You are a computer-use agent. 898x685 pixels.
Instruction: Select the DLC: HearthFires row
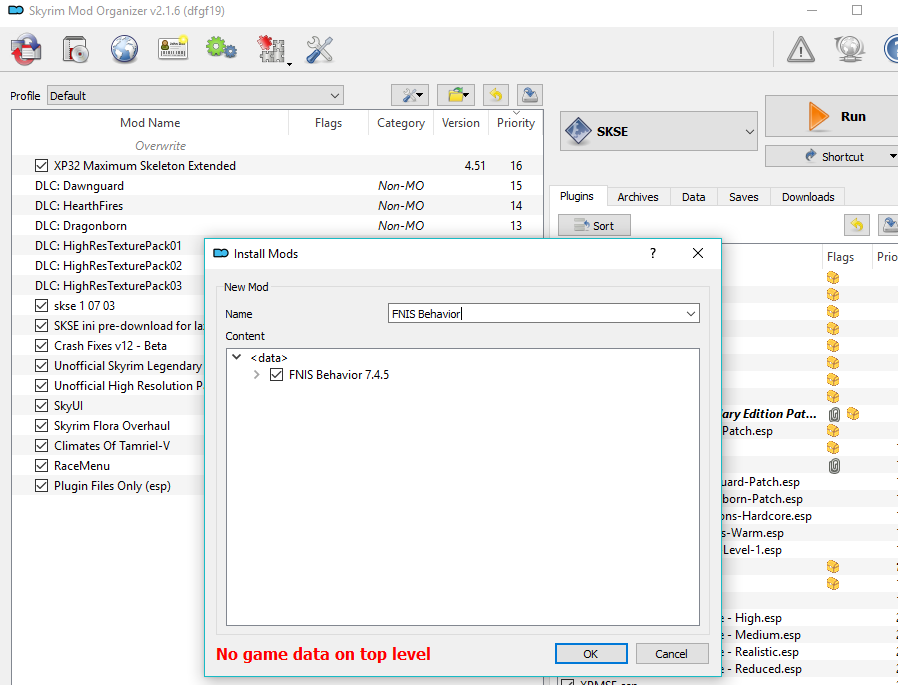tap(277, 206)
